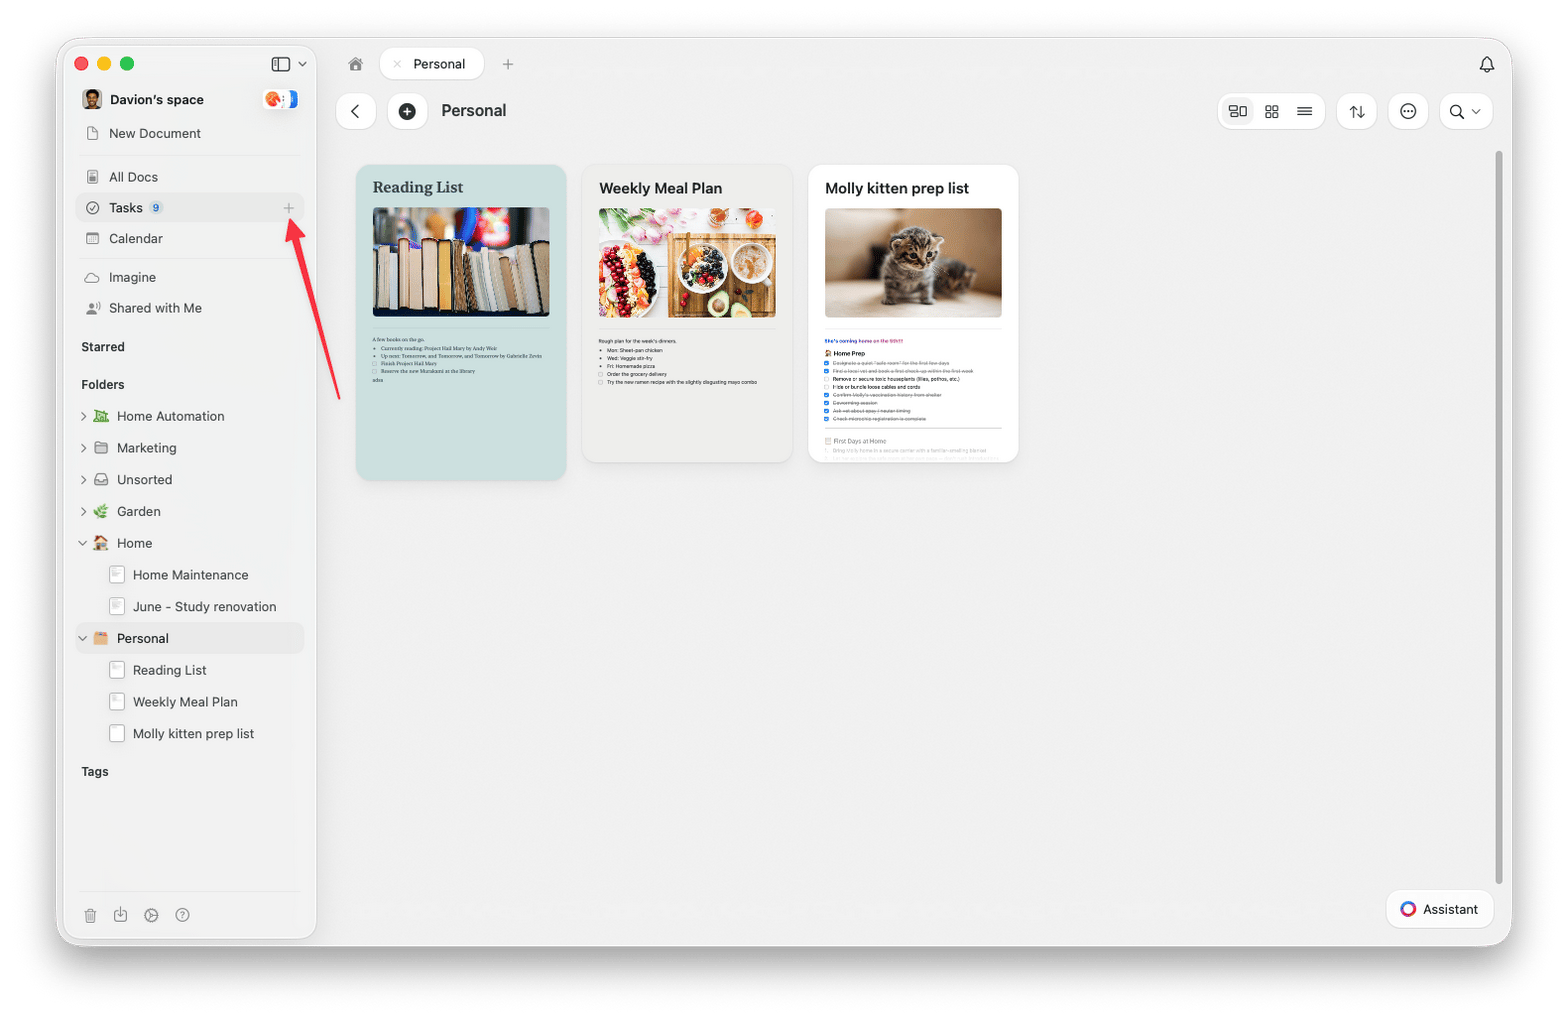Collapse the Personal folder chevron
The width and height of the screenshot is (1568, 1020).
click(83, 638)
